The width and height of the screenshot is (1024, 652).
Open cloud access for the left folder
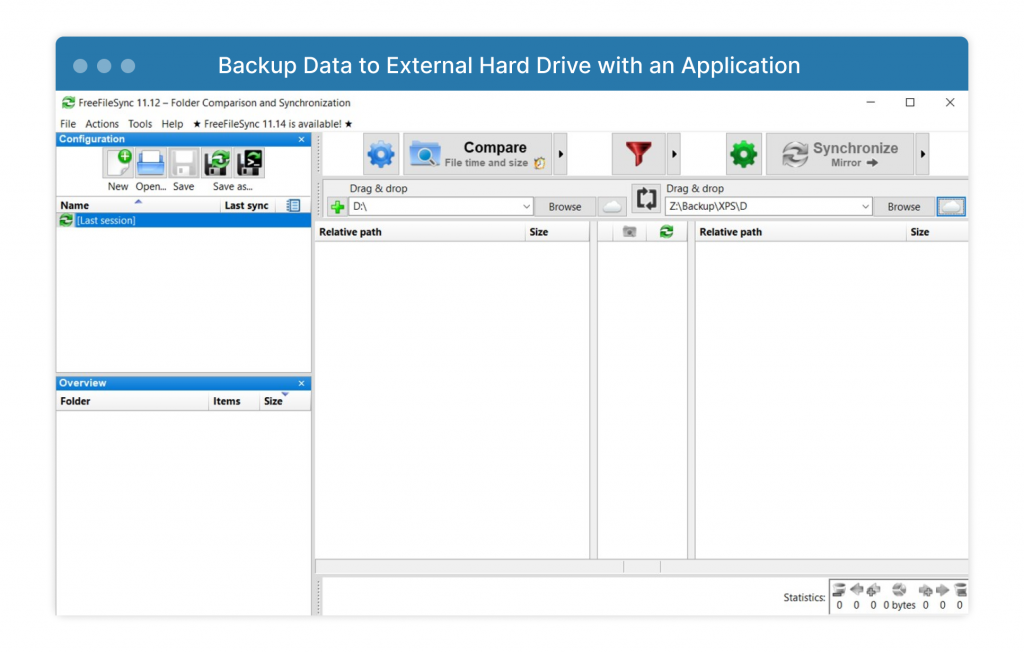pyautogui.click(x=612, y=207)
